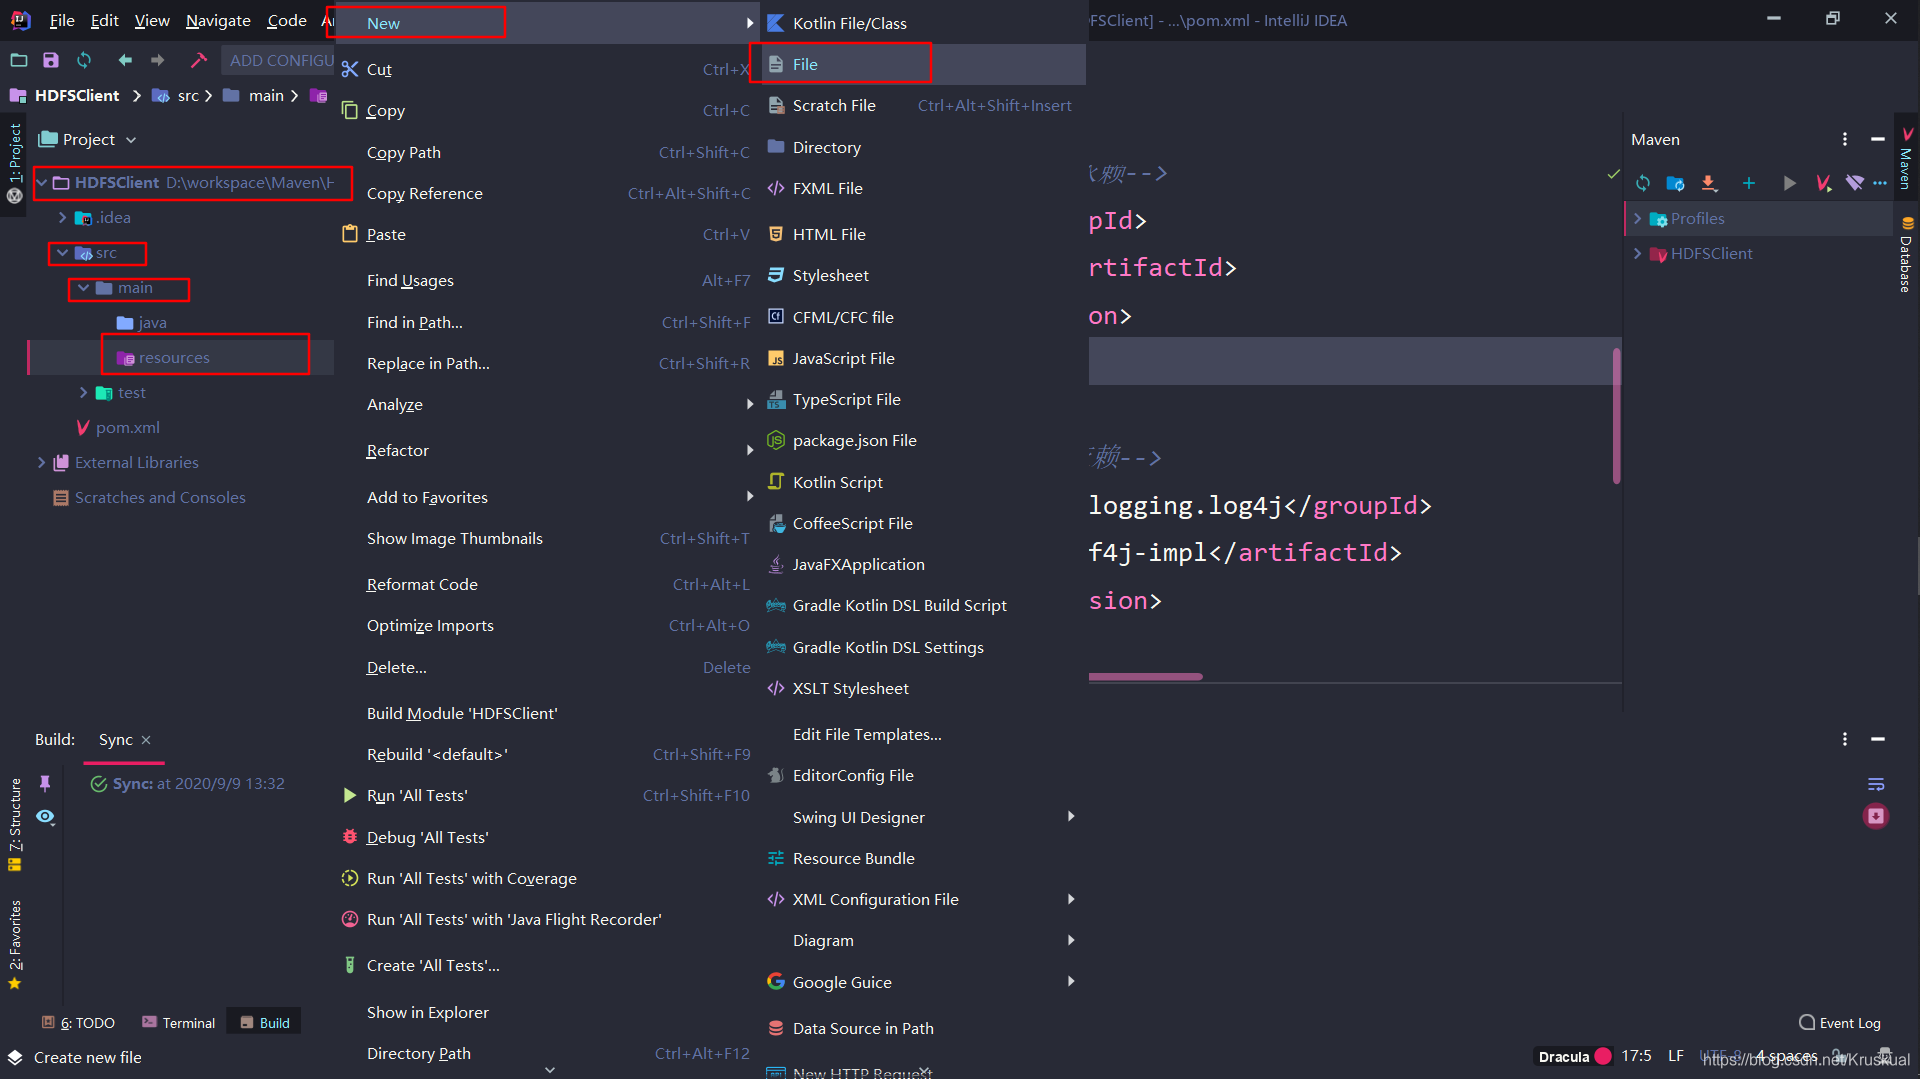
Task: Expand Add to Favorites submenu
Action: pyautogui.click(x=546, y=497)
